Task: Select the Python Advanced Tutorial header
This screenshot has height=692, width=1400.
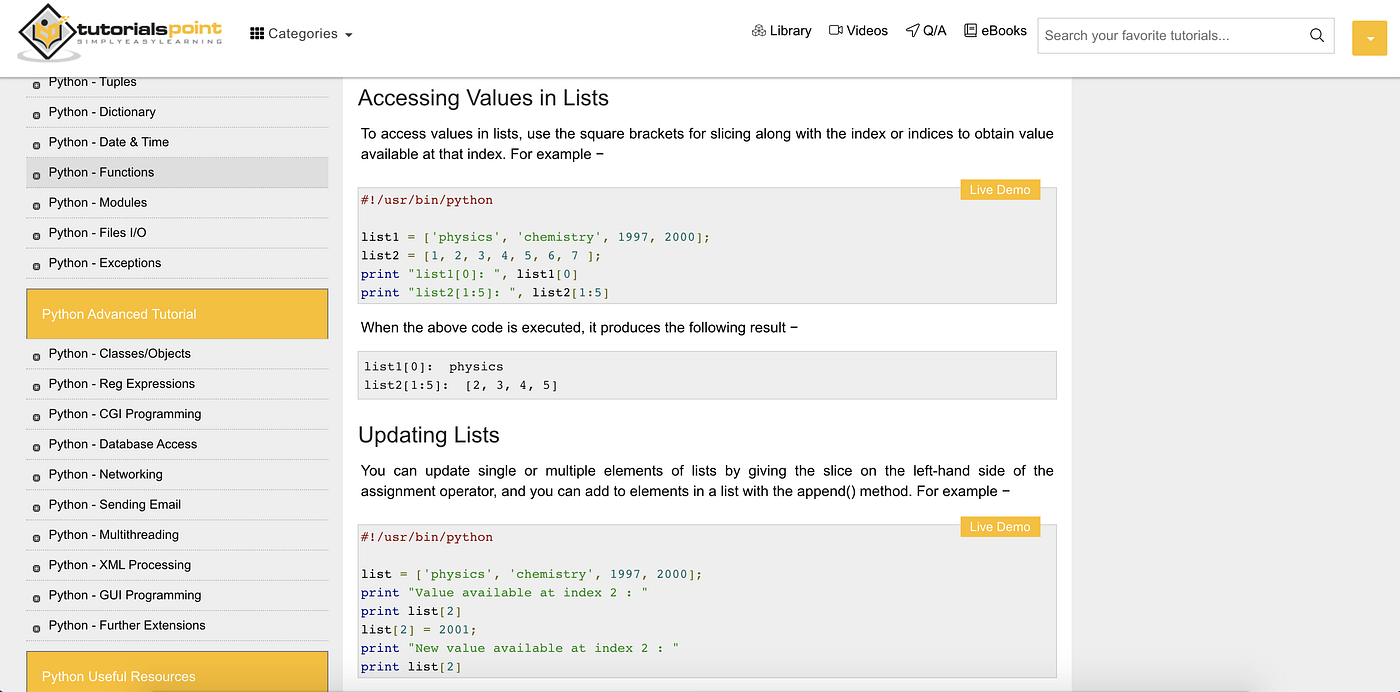Action: click(177, 314)
